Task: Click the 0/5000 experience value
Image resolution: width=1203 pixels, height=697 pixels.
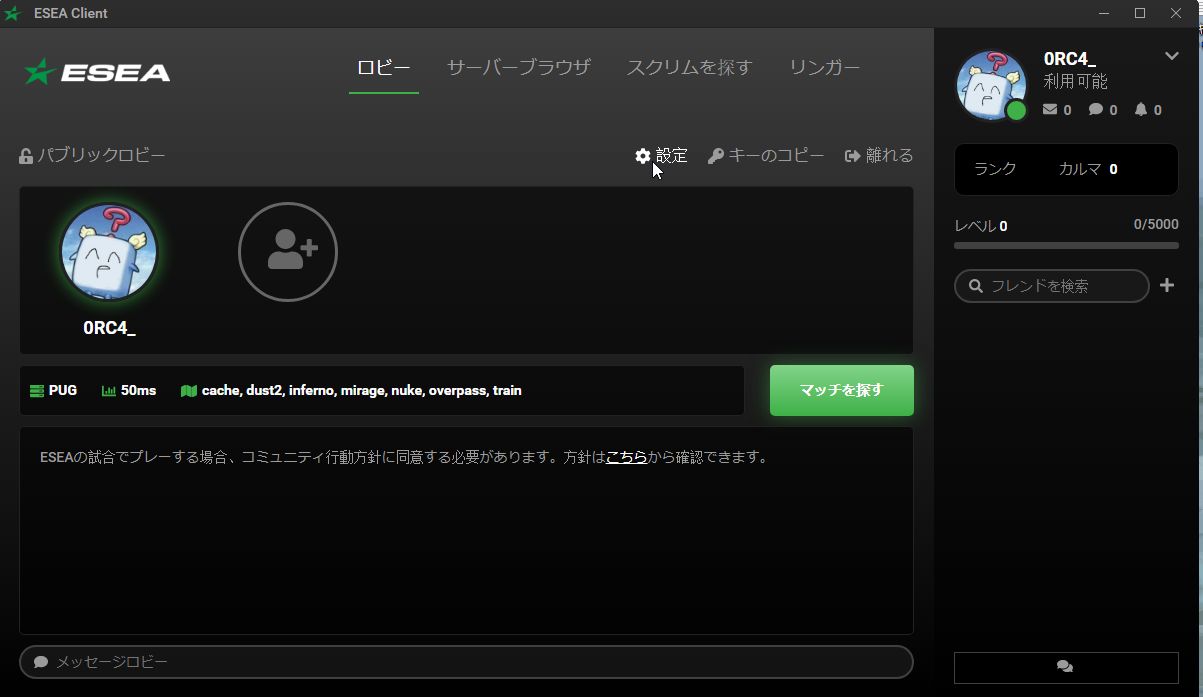Action: point(1156,225)
